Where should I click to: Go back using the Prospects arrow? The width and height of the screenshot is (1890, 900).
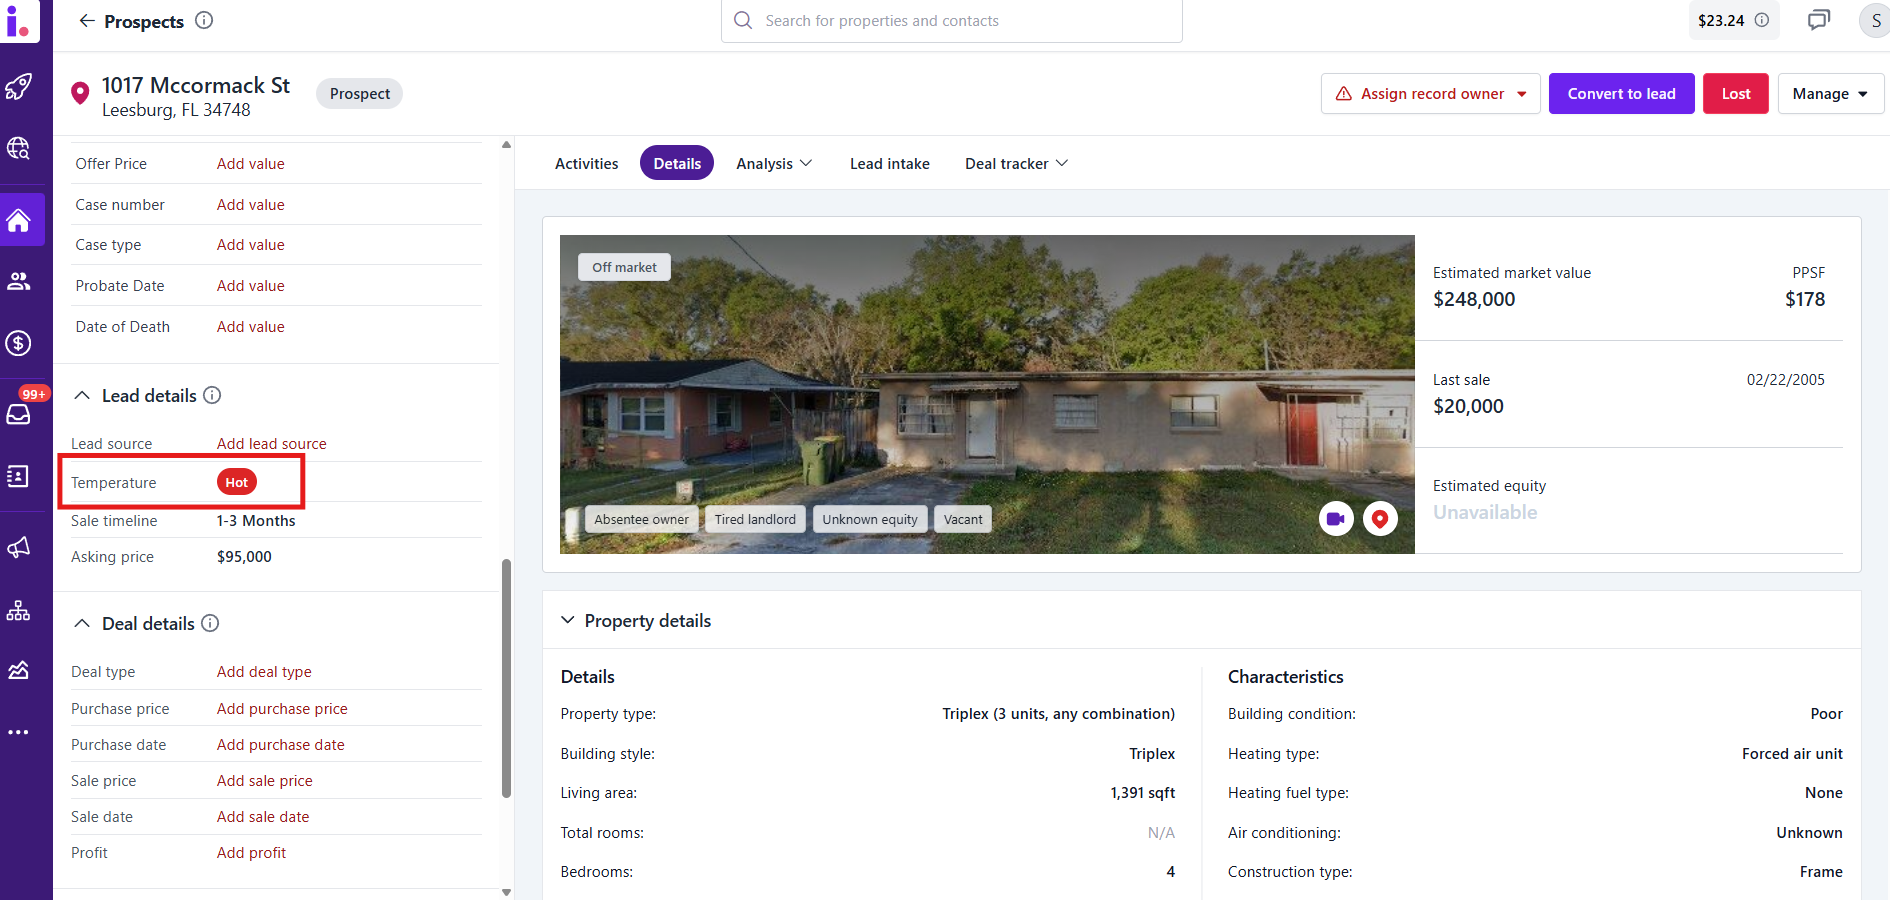[87, 21]
